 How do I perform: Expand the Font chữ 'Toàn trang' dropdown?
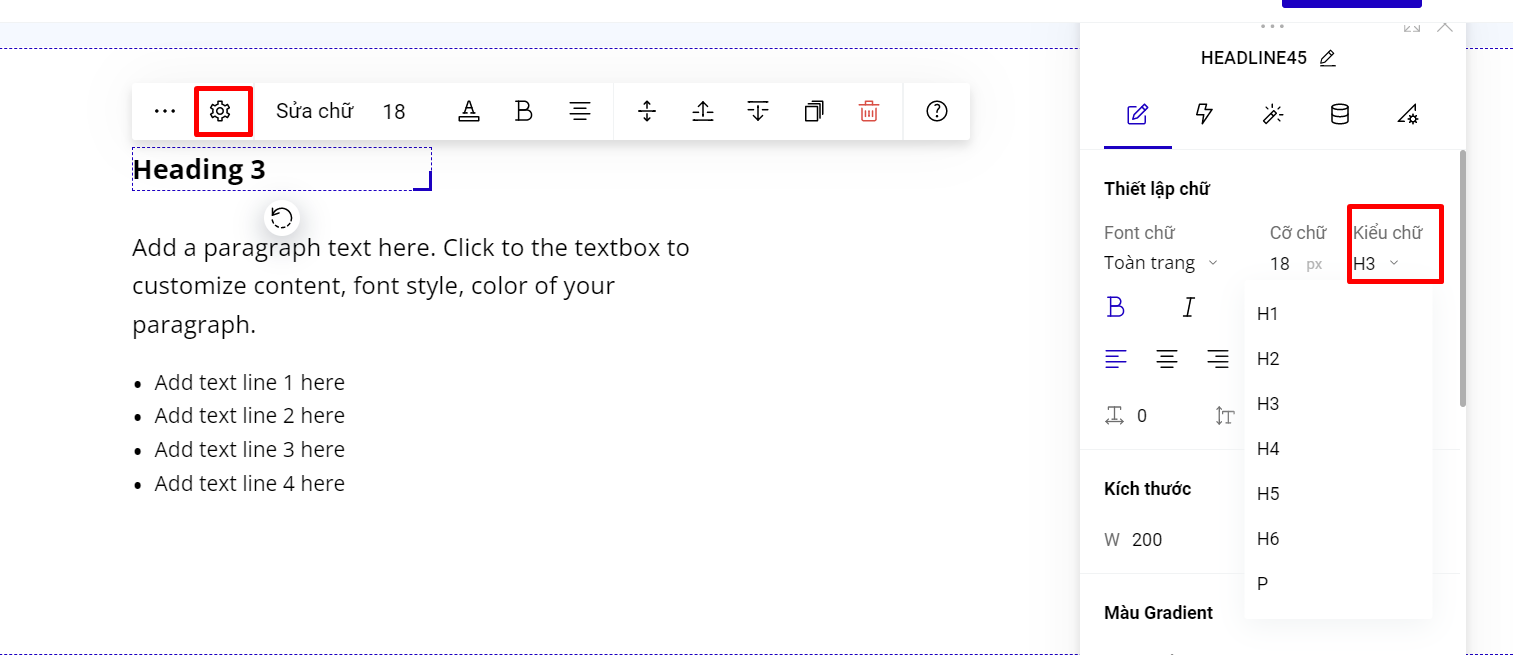tap(1160, 263)
